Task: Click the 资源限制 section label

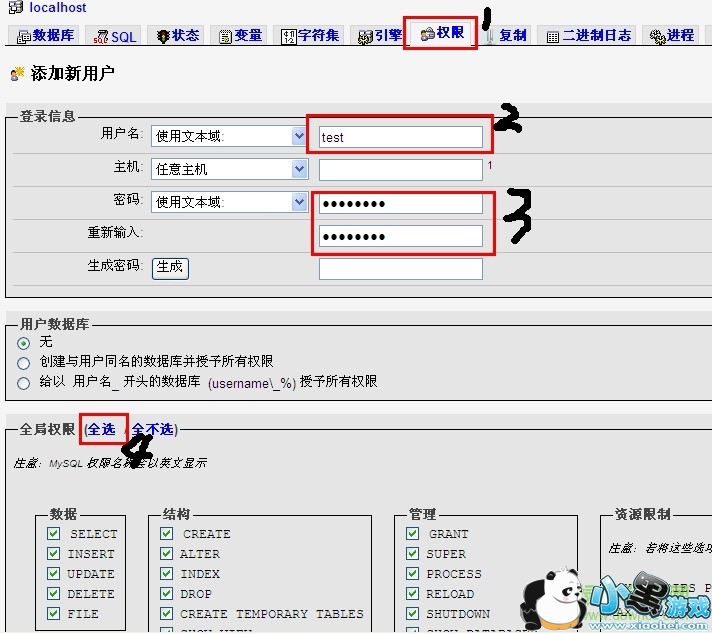Action: pyautogui.click(x=642, y=514)
